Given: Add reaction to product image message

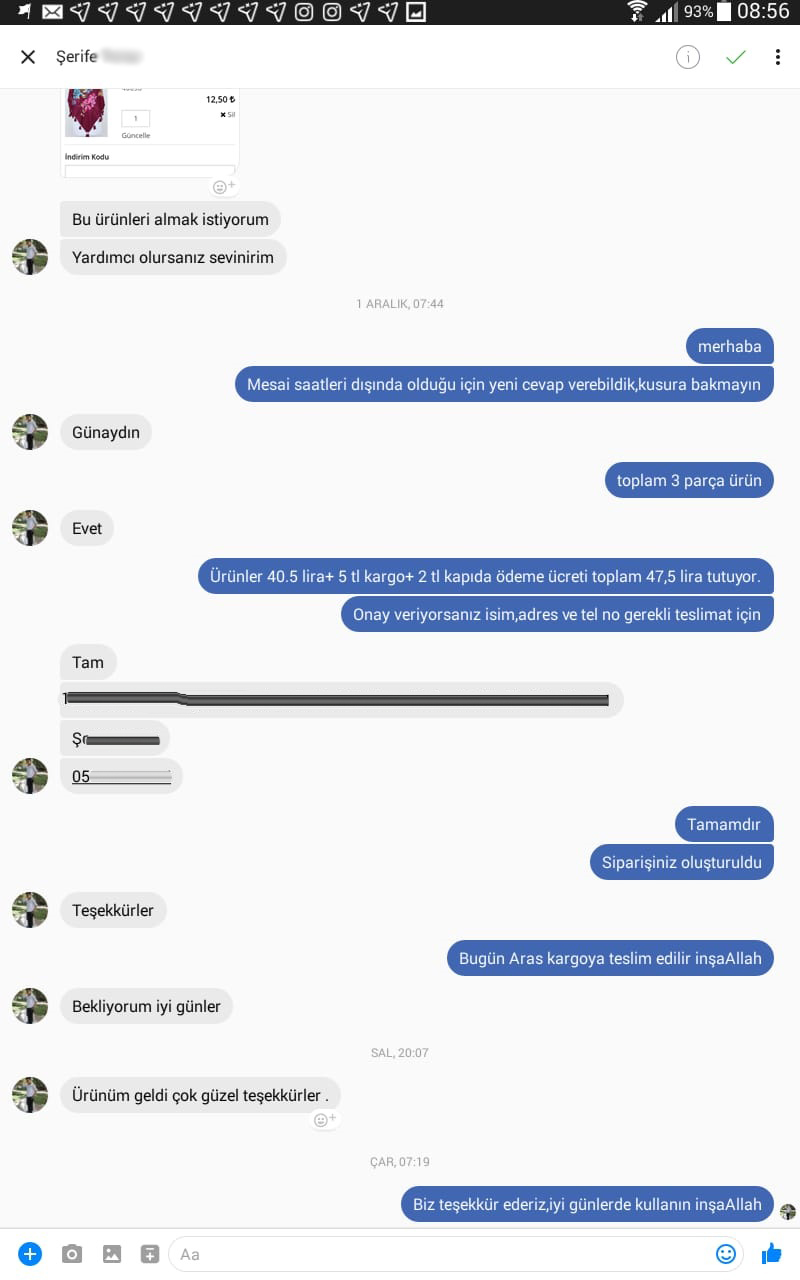Looking at the screenshot, I should coord(224,186).
